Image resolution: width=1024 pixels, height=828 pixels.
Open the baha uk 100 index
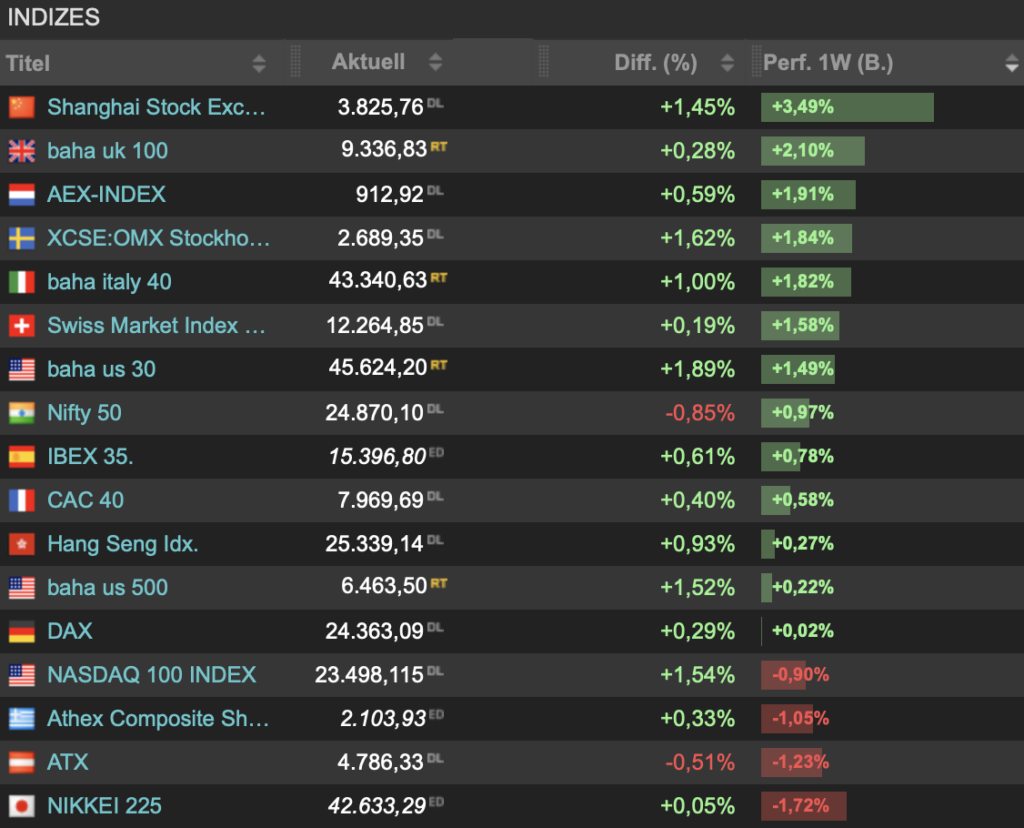point(108,151)
